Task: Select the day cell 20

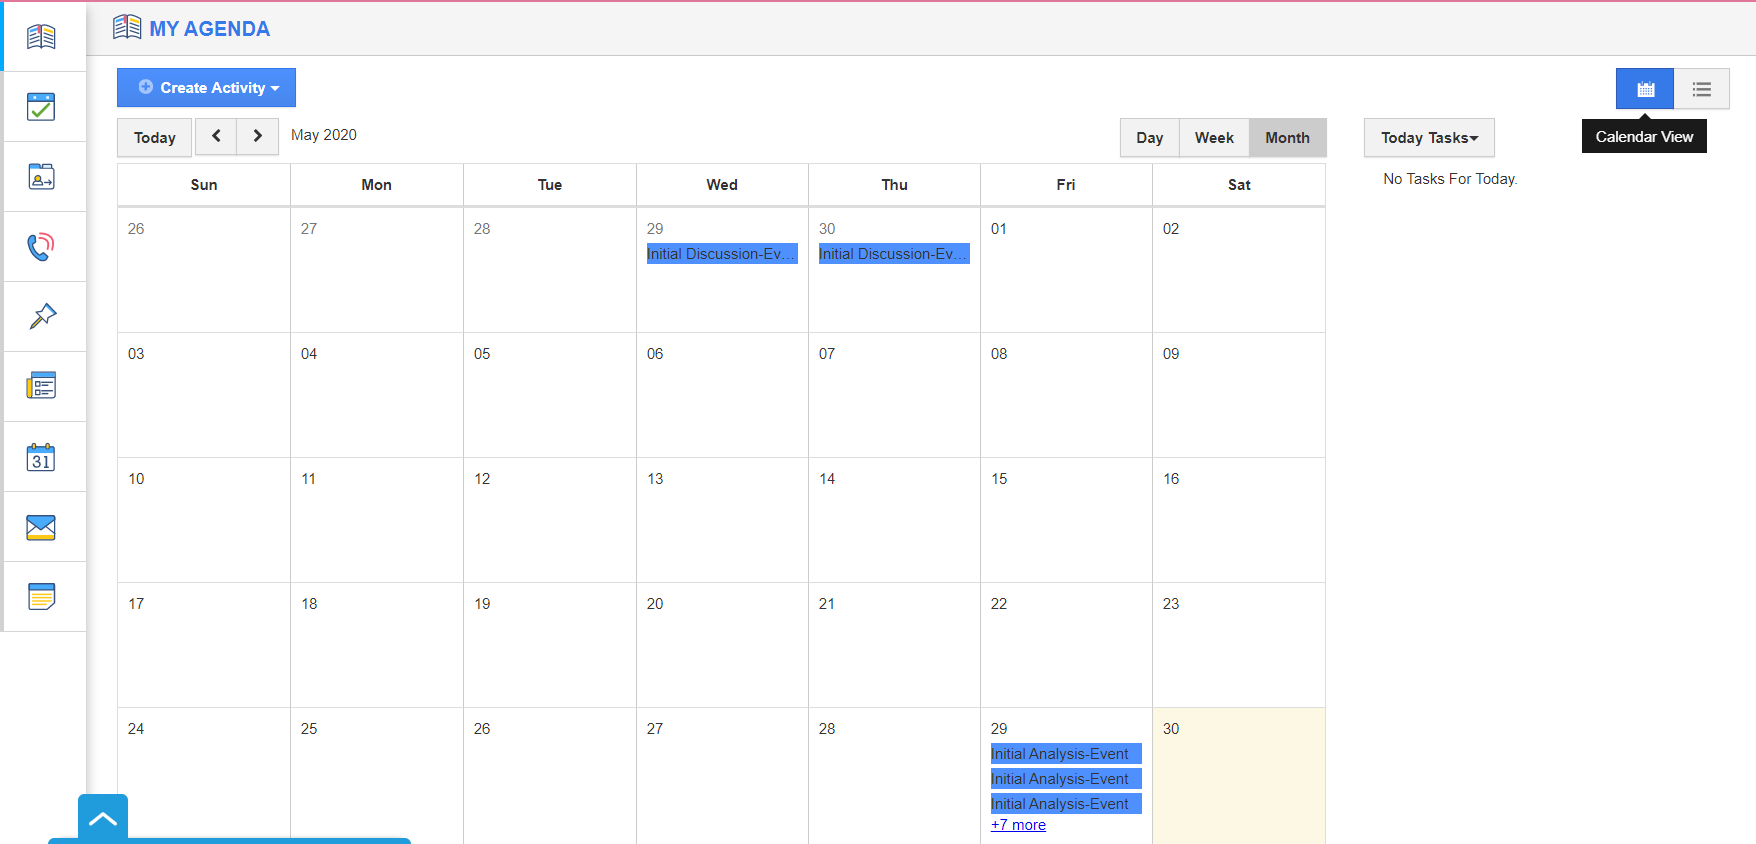Action: [x=722, y=645]
